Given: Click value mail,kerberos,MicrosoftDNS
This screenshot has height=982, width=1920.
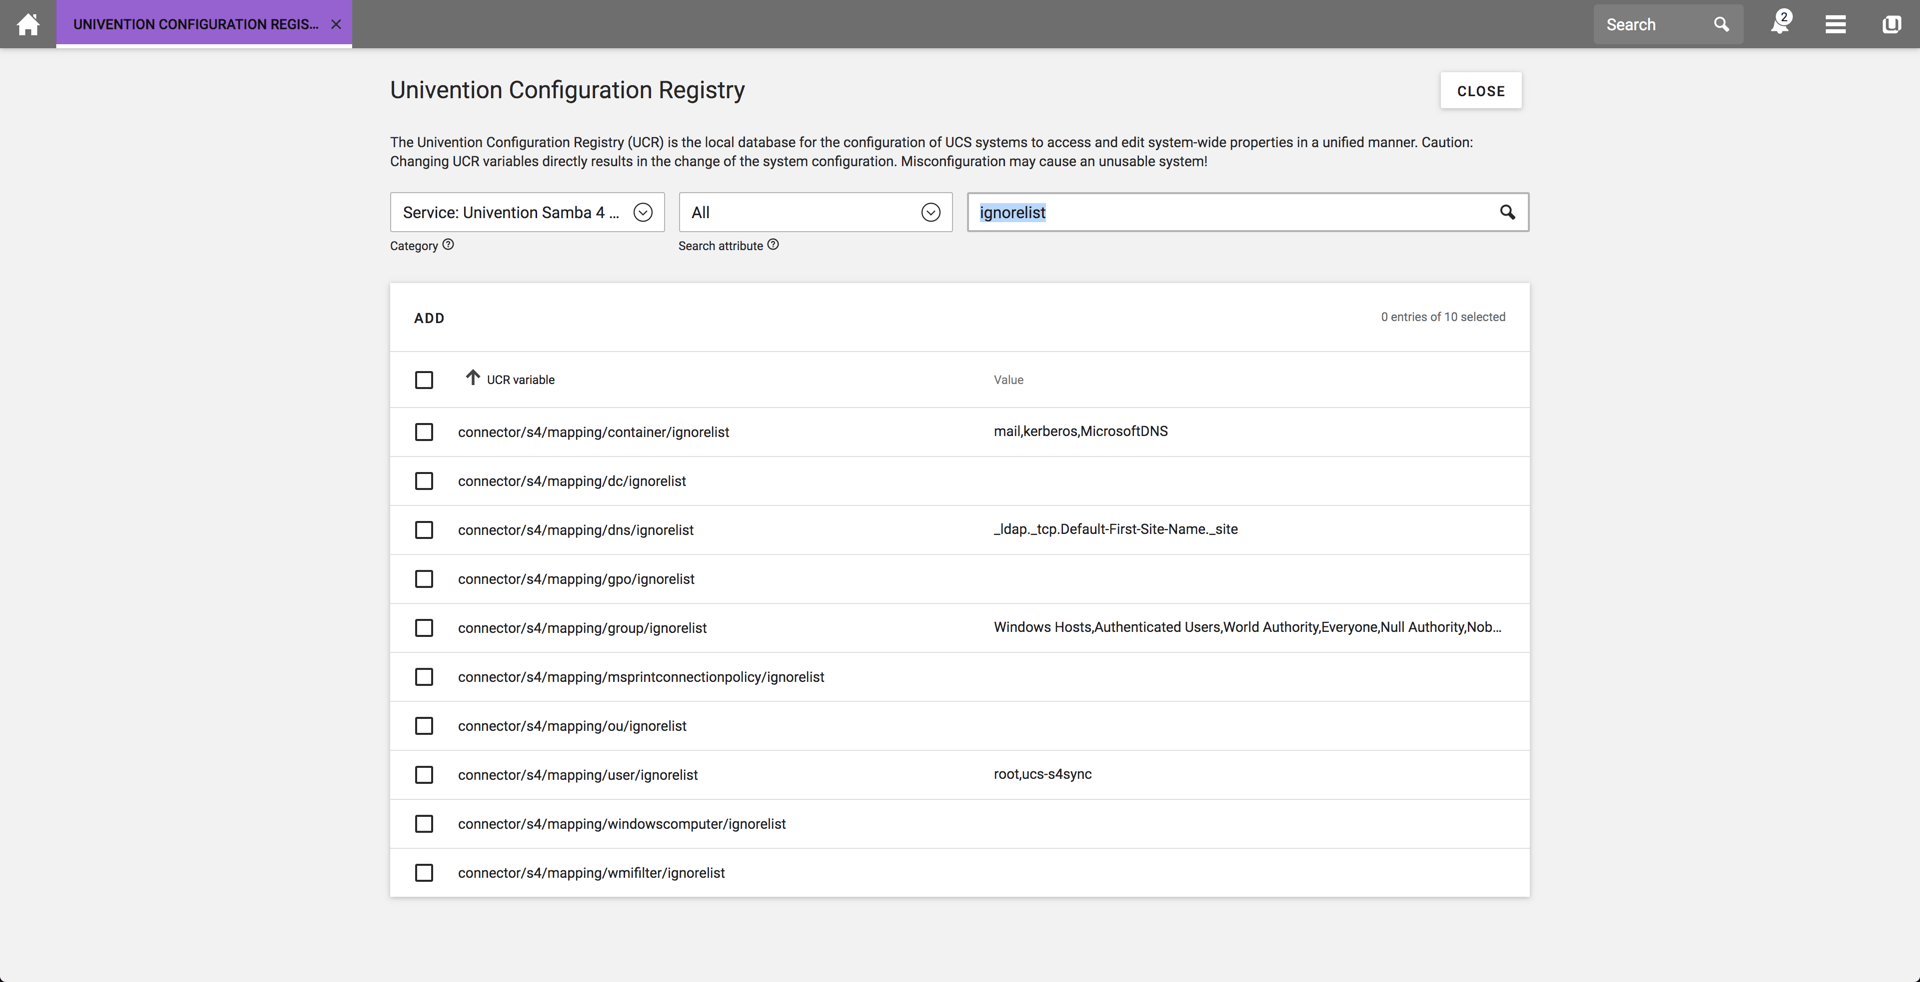Looking at the screenshot, I should pyautogui.click(x=1081, y=431).
